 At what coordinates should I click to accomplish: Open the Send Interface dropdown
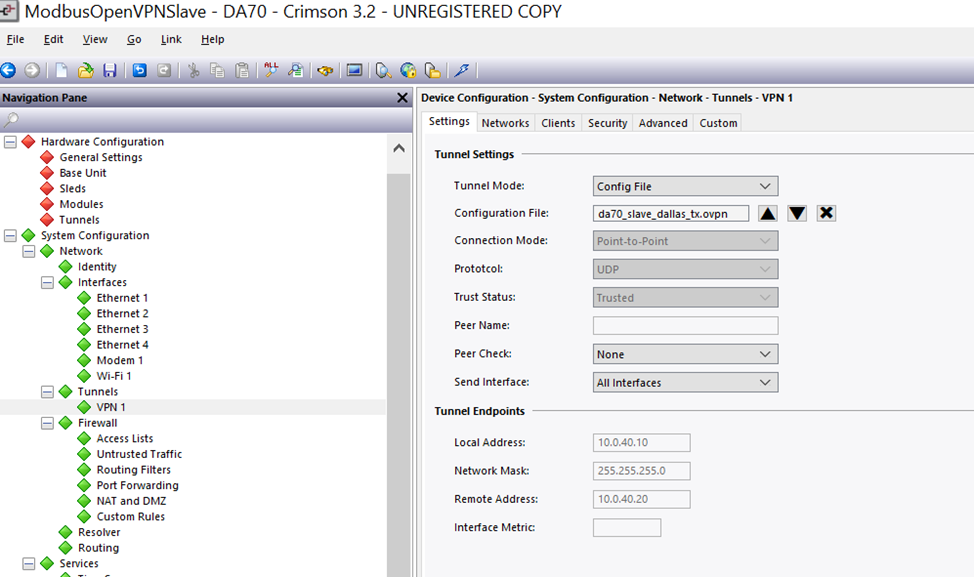[x=685, y=383]
